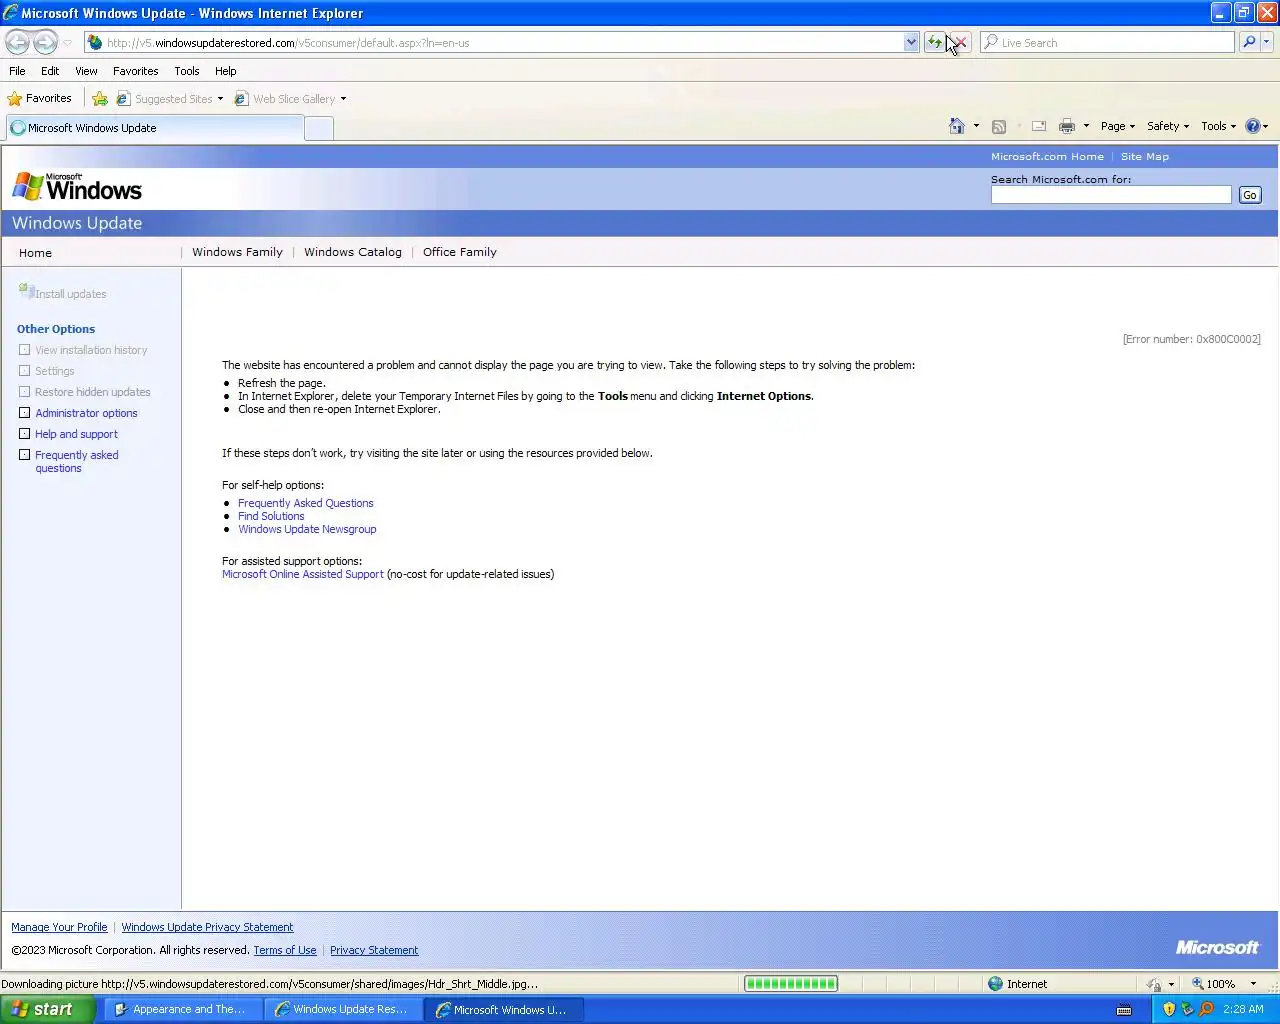
Task: Open the address bar dropdown arrow
Action: point(911,42)
